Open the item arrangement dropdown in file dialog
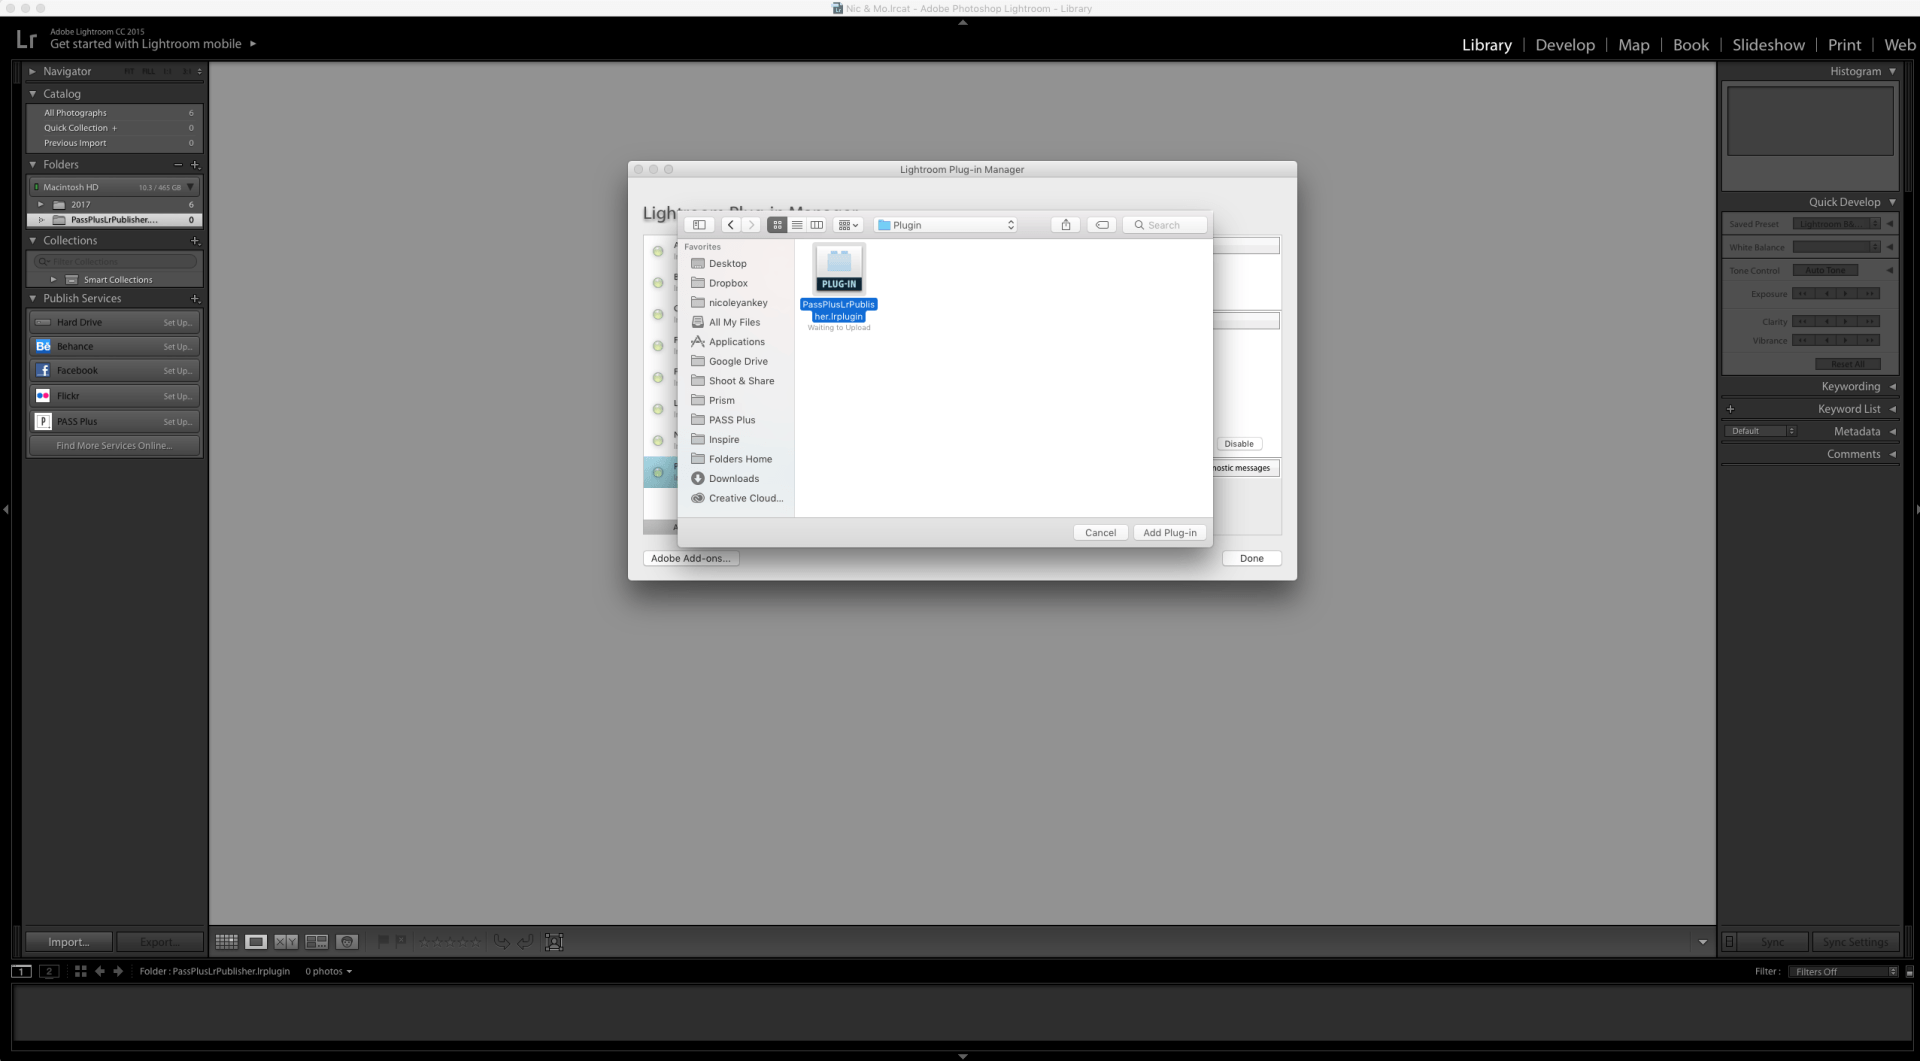The width and height of the screenshot is (1920, 1061). coord(848,225)
